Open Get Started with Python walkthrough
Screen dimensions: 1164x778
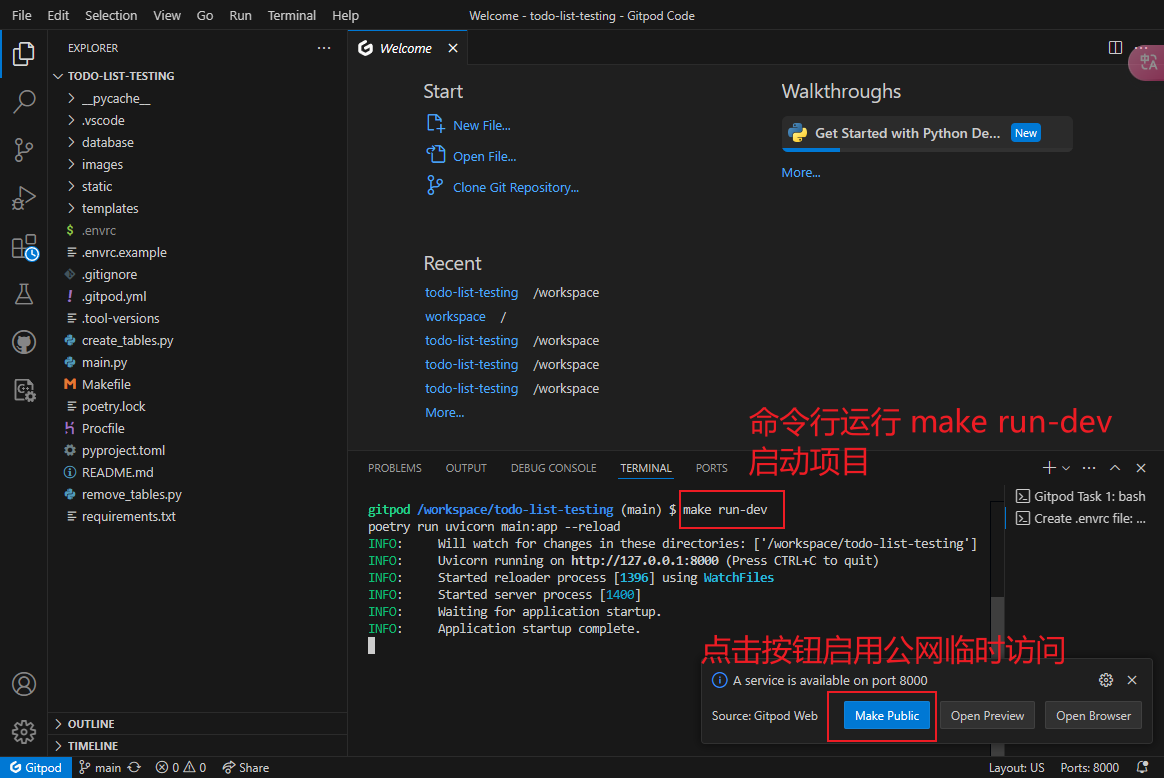tap(926, 134)
